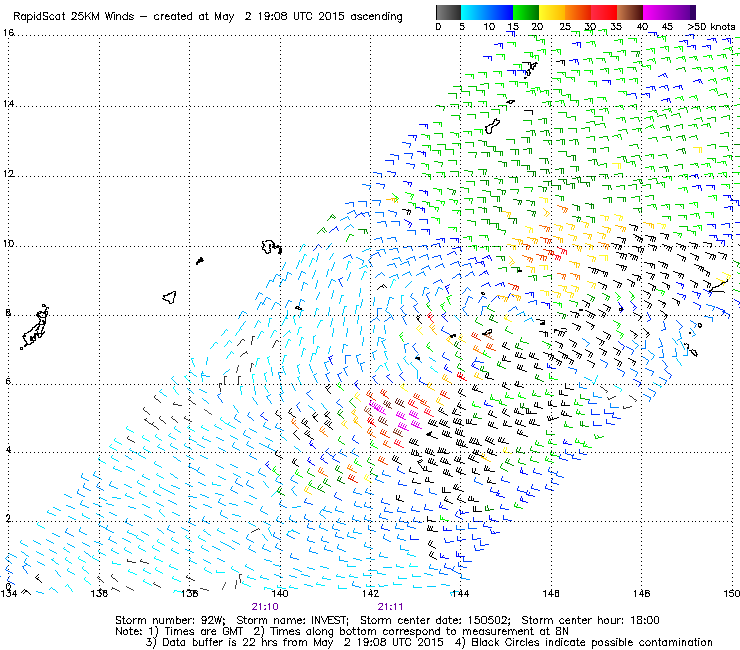740x650 pixels.
Task: Click the longitude label 140 on the bottom axis
Action: click(x=280, y=593)
